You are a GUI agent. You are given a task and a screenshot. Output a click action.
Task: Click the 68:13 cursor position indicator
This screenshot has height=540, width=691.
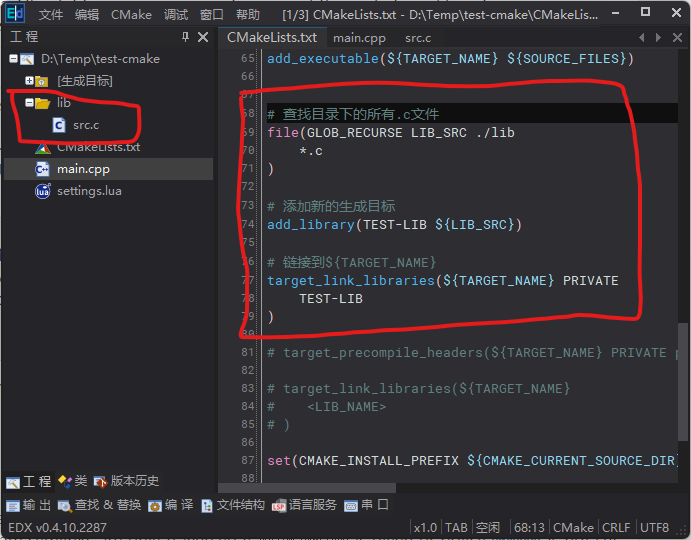(529, 527)
